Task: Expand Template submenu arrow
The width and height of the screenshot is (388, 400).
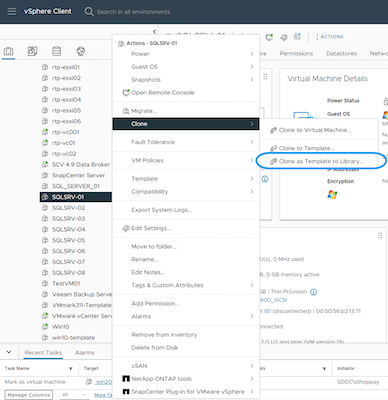Action: click(252, 179)
